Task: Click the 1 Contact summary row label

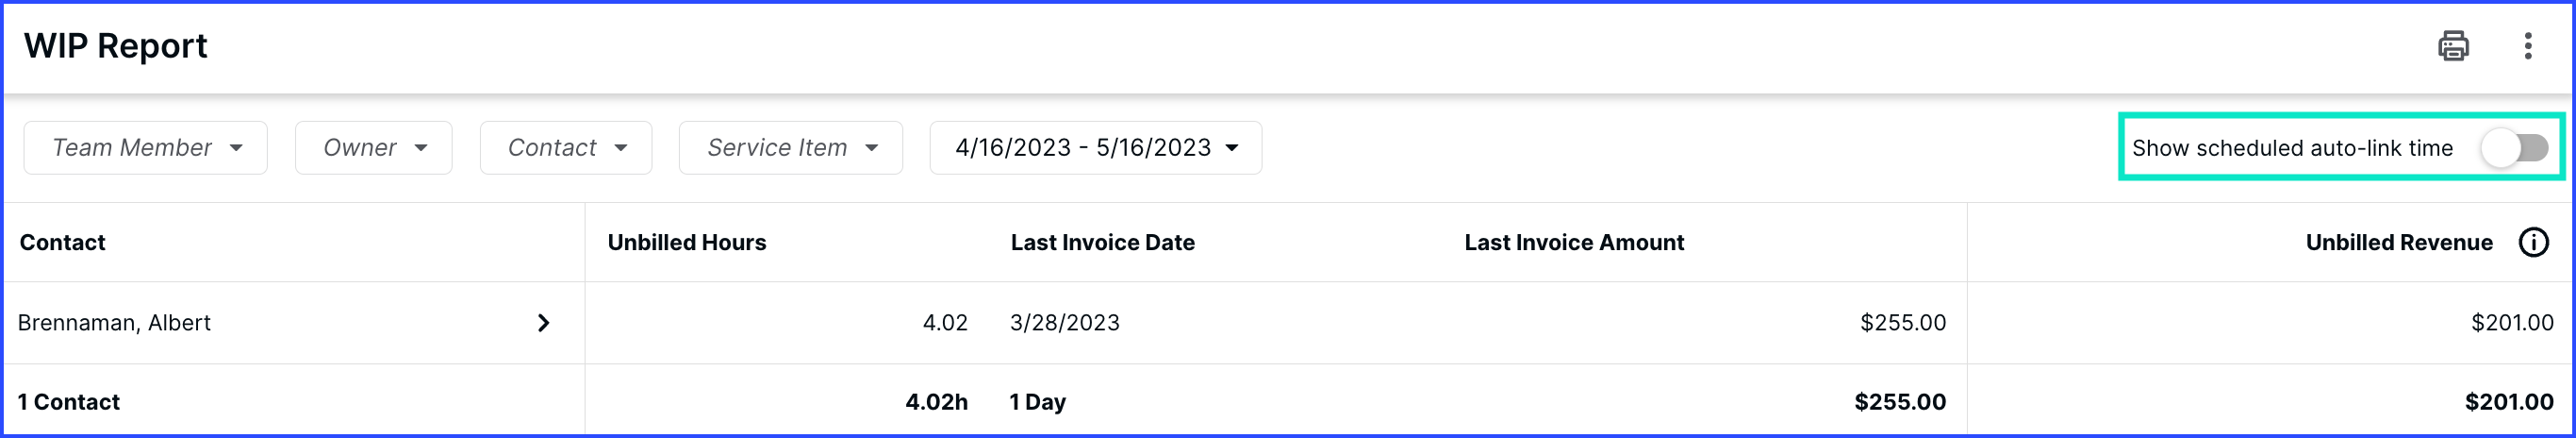Action: (69, 402)
